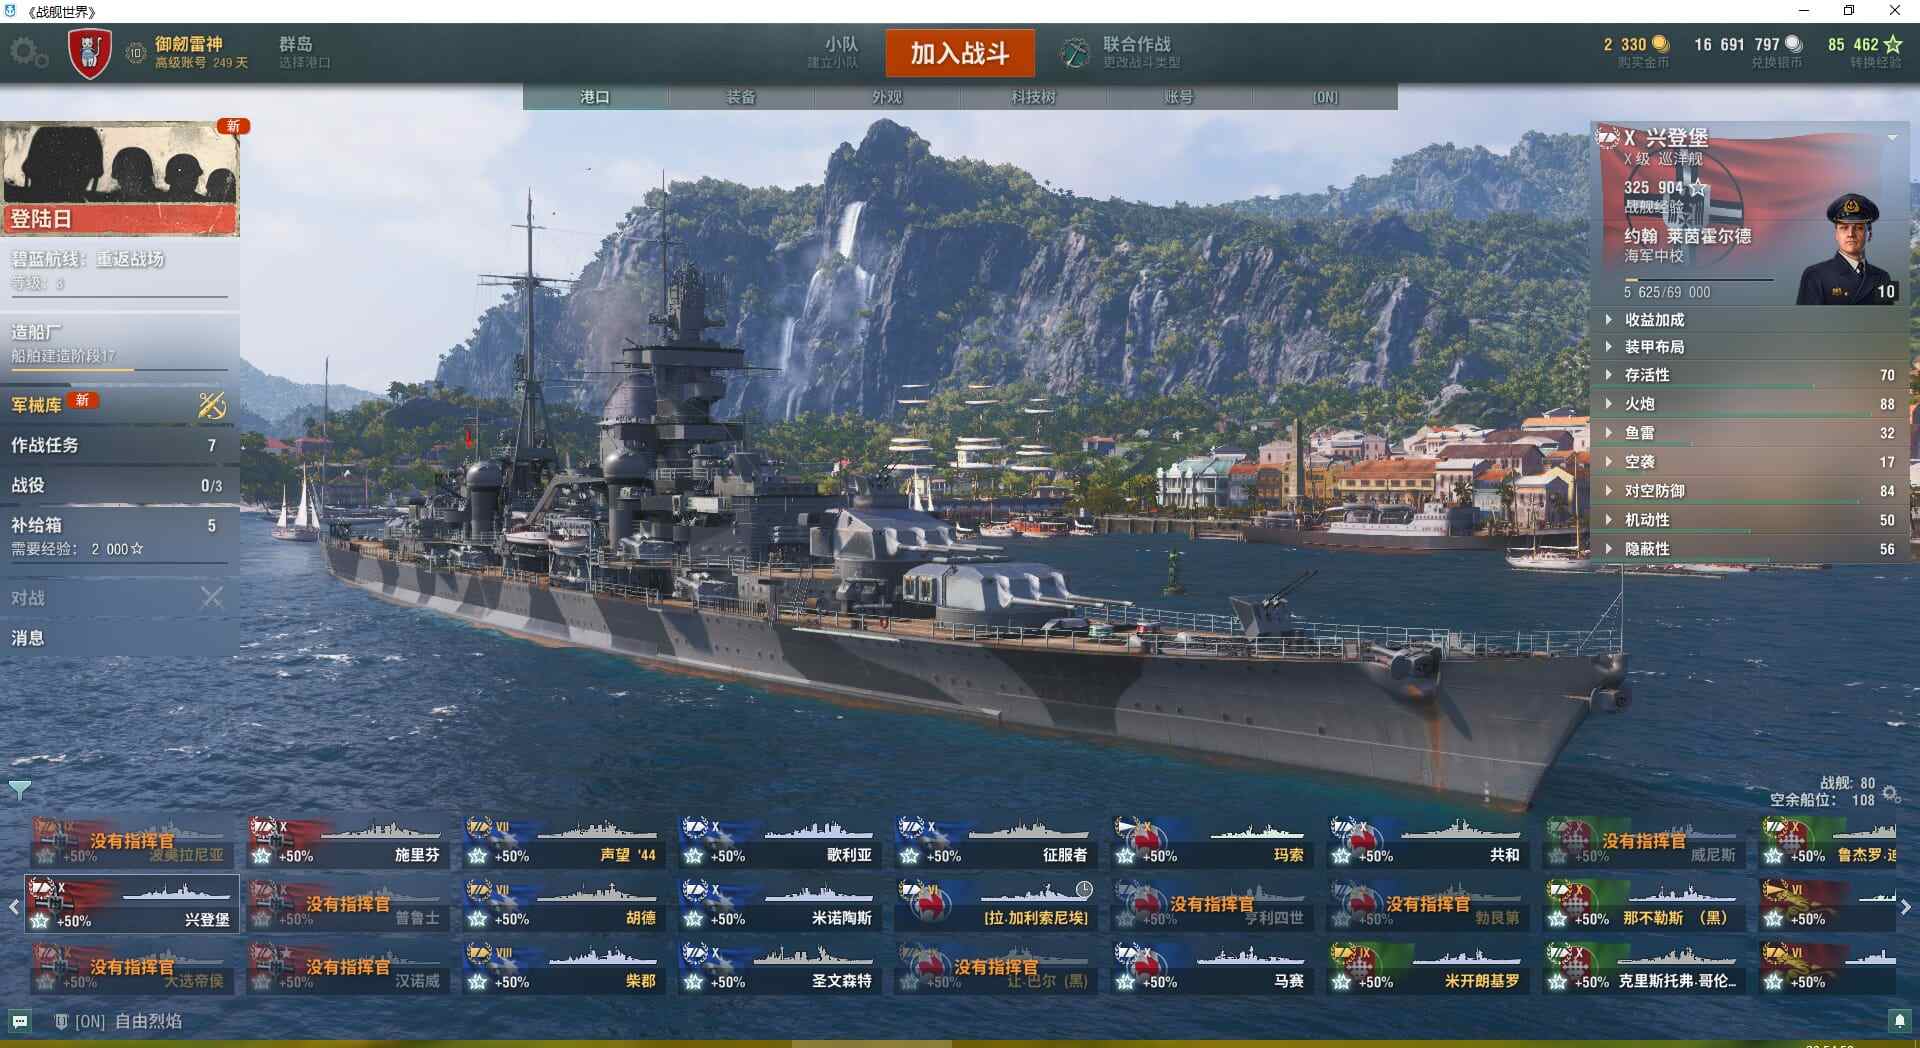Click the gold doubloons coin icon

click(x=1660, y=44)
